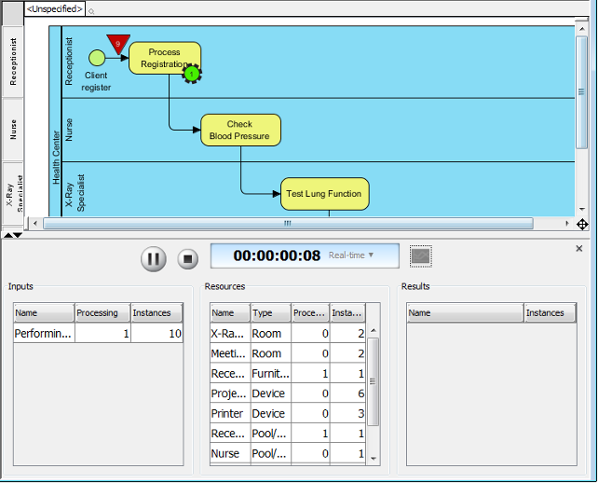The height and width of the screenshot is (483, 598).
Task: Click diagram vertical scrollbar down arrow
Action: pyautogui.click(x=582, y=209)
